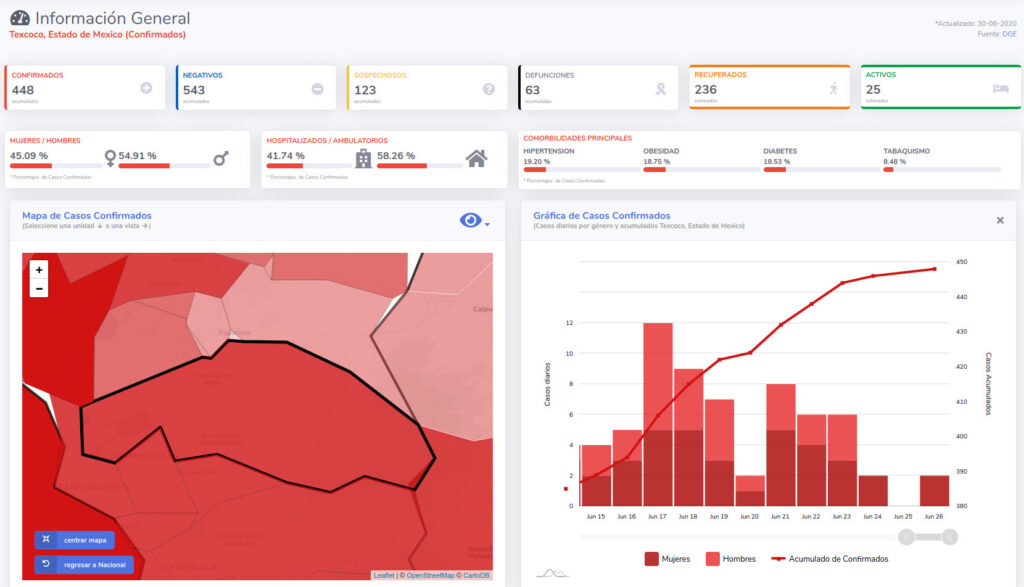Screen dimensions: 1024x587
Task: Zoom out the map with minus button
Action: point(39,288)
